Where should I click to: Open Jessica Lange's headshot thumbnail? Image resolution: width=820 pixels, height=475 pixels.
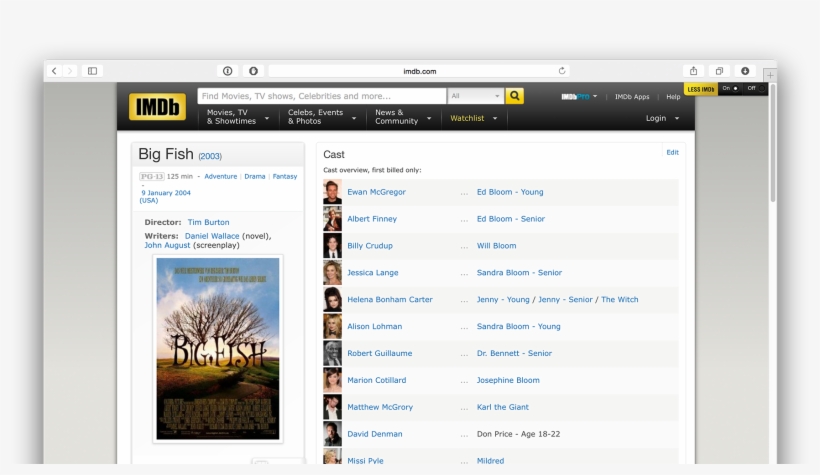coord(332,273)
